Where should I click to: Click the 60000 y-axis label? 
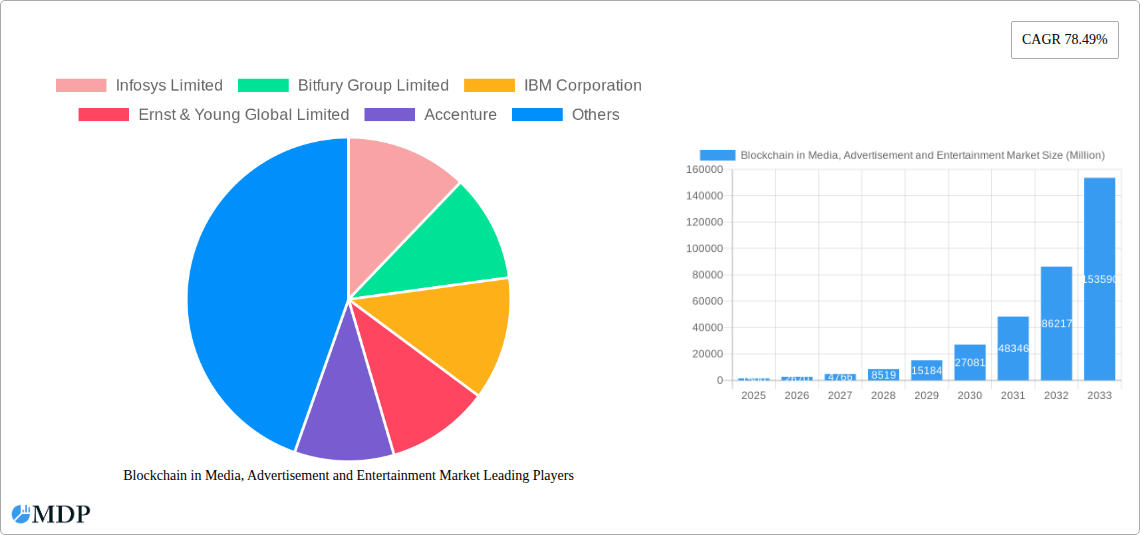pyautogui.click(x=707, y=302)
